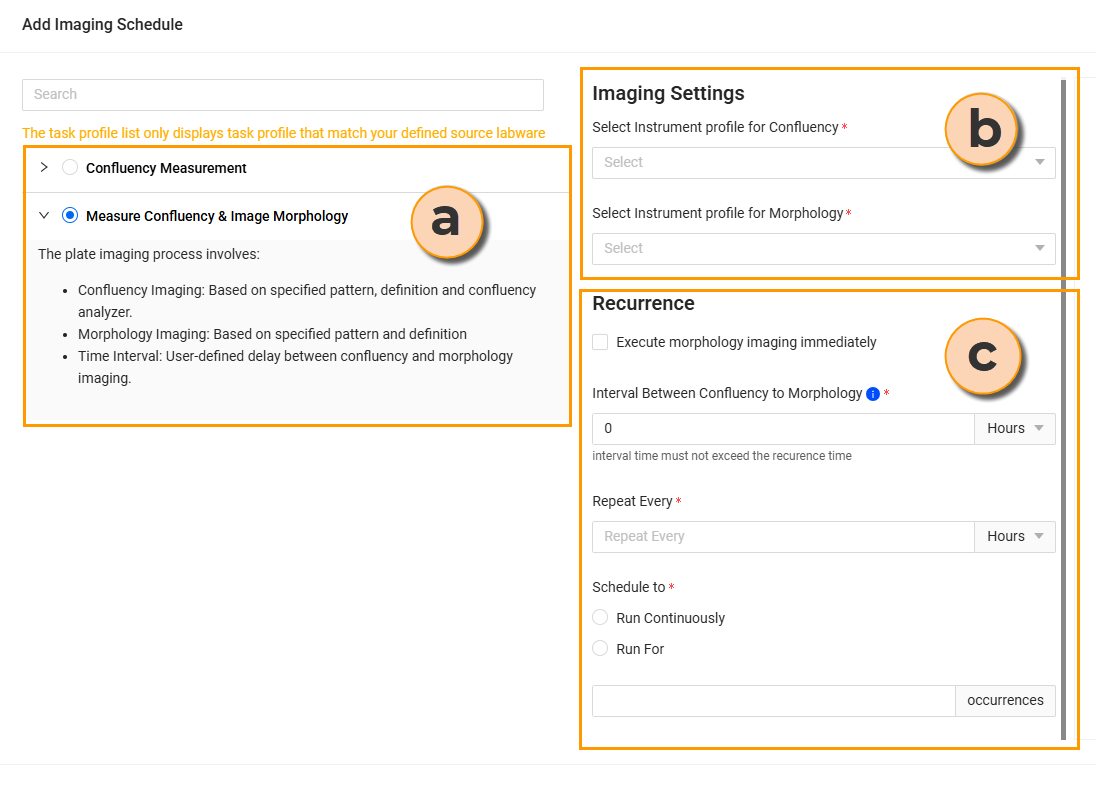Click the Run Continuously label text
This screenshot has height=788, width=1096.
click(670, 618)
